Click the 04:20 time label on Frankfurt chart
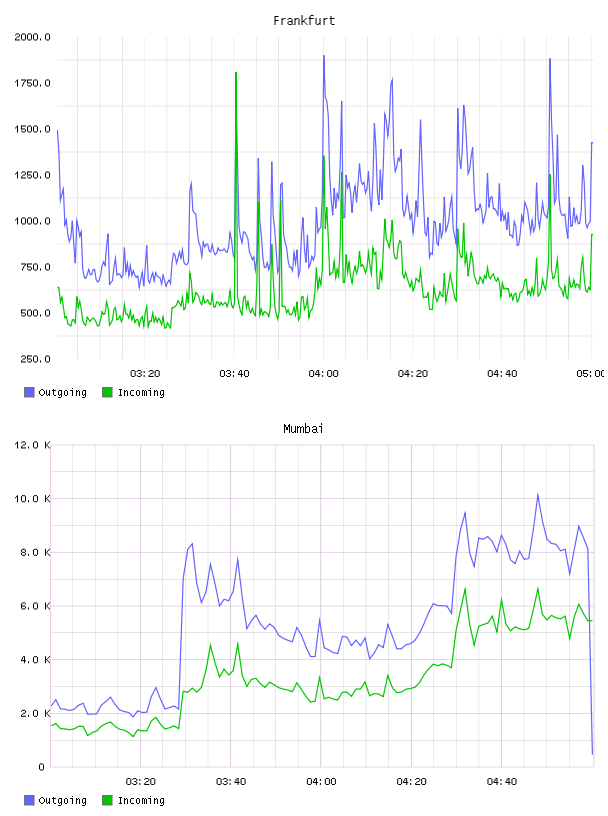The width and height of the screenshot is (608, 816). pyautogui.click(x=413, y=374)
